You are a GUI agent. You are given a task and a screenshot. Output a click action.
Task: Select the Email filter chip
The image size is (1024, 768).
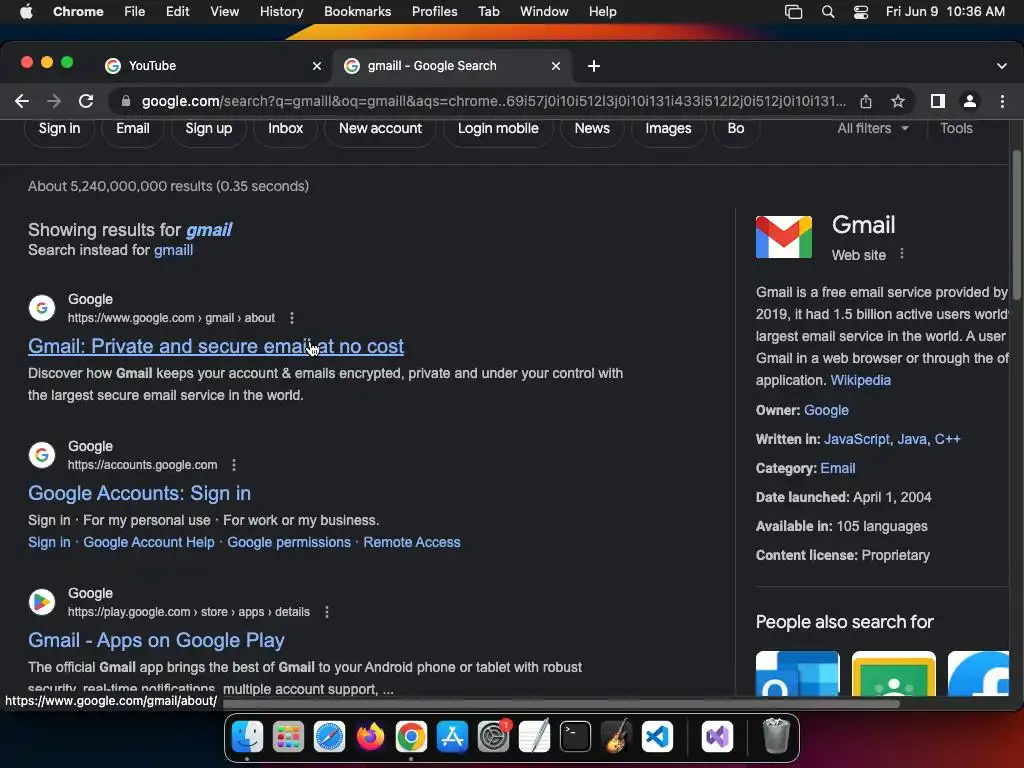click(133, 128)
